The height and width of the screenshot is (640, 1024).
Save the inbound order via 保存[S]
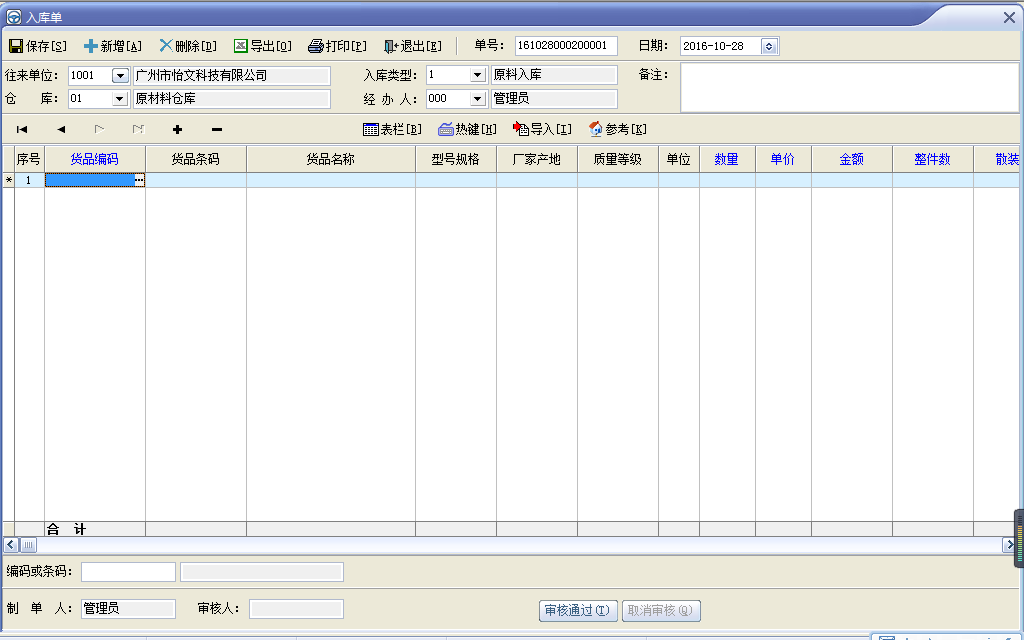pos(38,46)
